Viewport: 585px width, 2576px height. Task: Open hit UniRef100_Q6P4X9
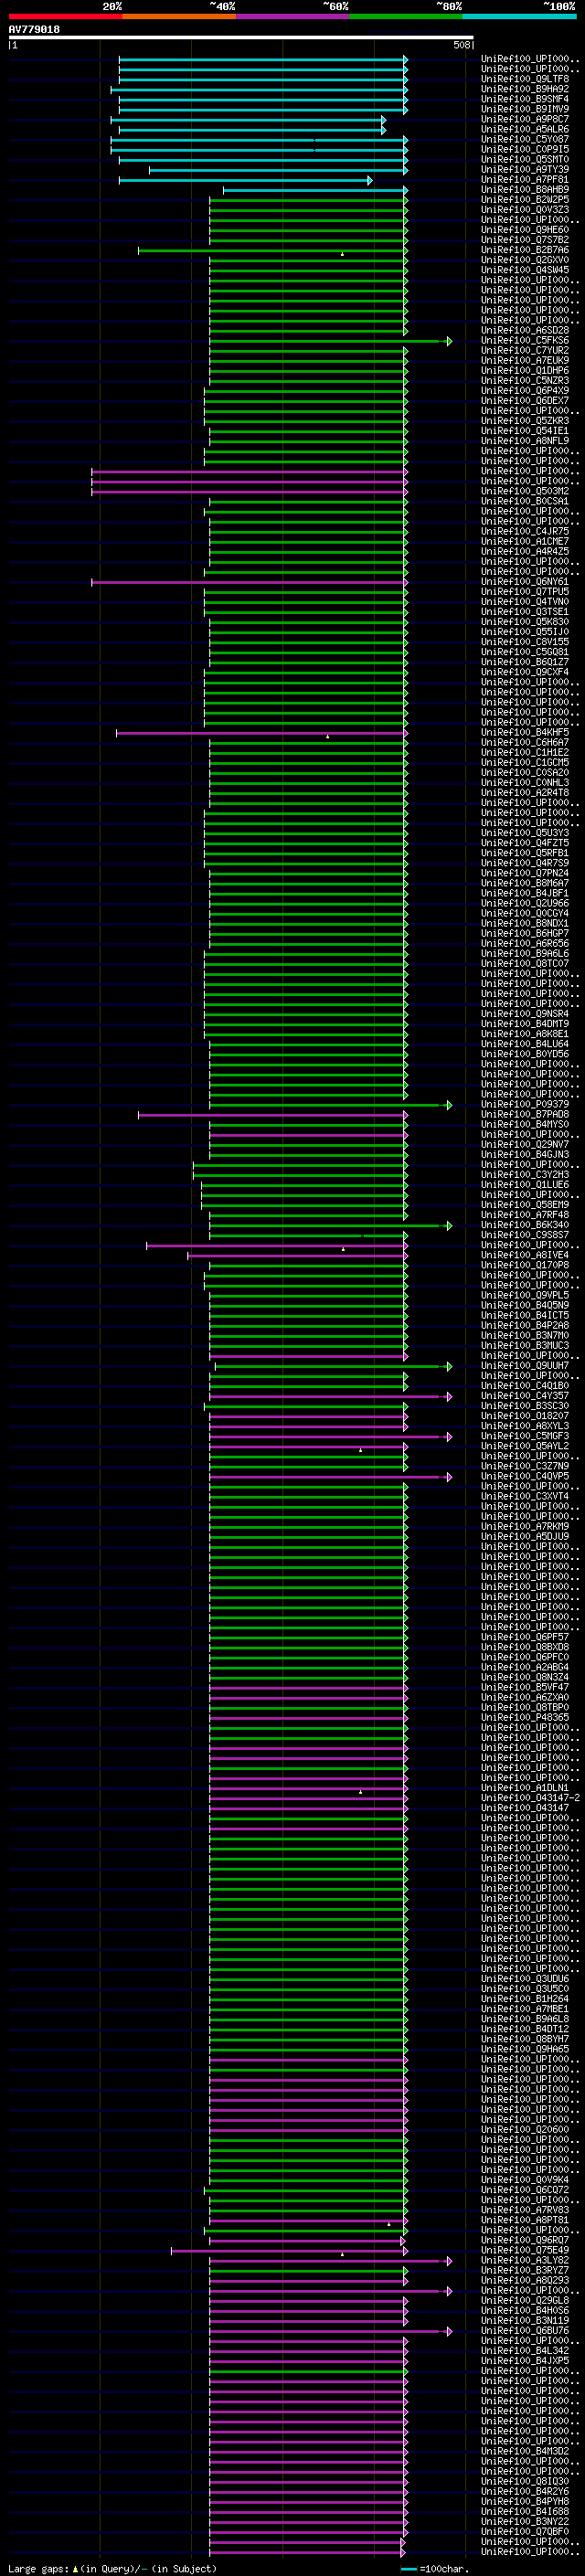click(525, 391)
